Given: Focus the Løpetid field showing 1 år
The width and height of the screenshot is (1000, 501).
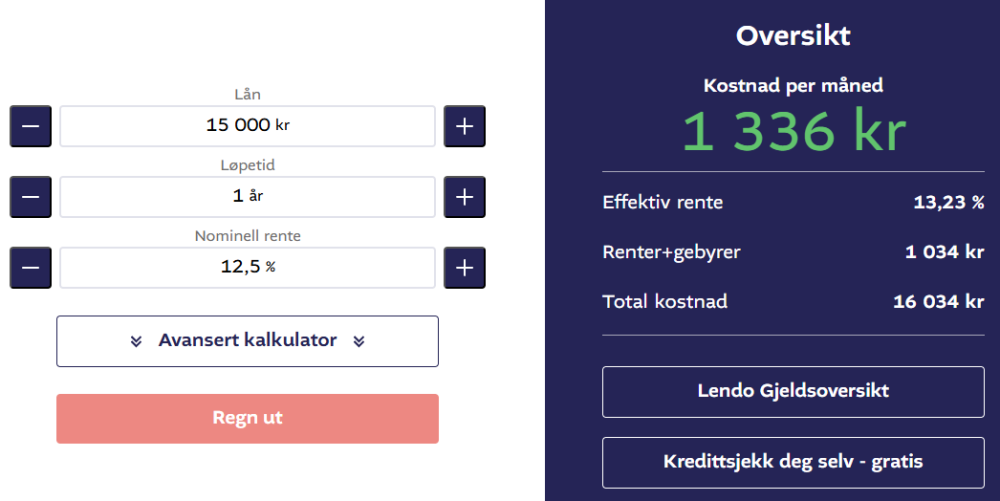Looking at the screenshot, I should (247, 197).
